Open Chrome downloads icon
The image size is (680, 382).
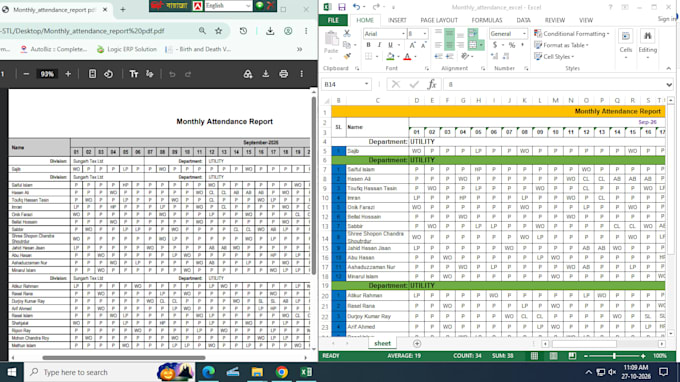click(x=270, y=31)
